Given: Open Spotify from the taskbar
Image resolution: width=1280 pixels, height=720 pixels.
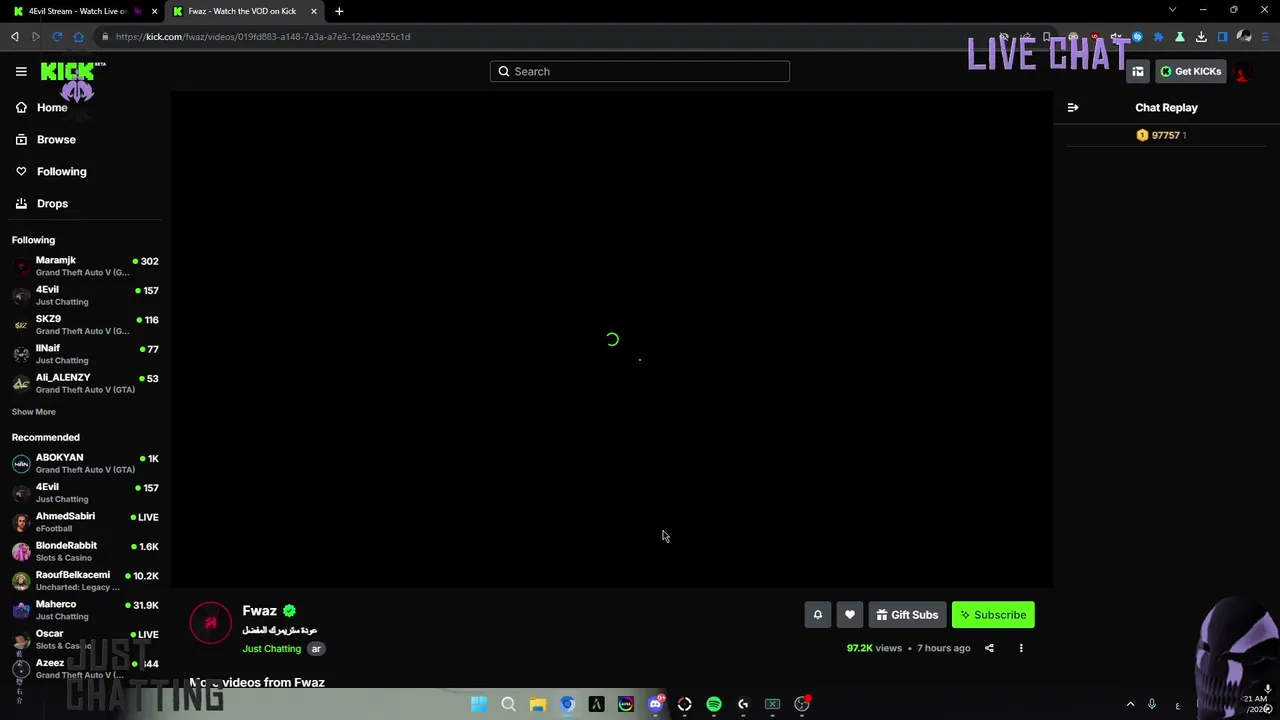Looking at the screenshot, I should click(x=714, y=705).
